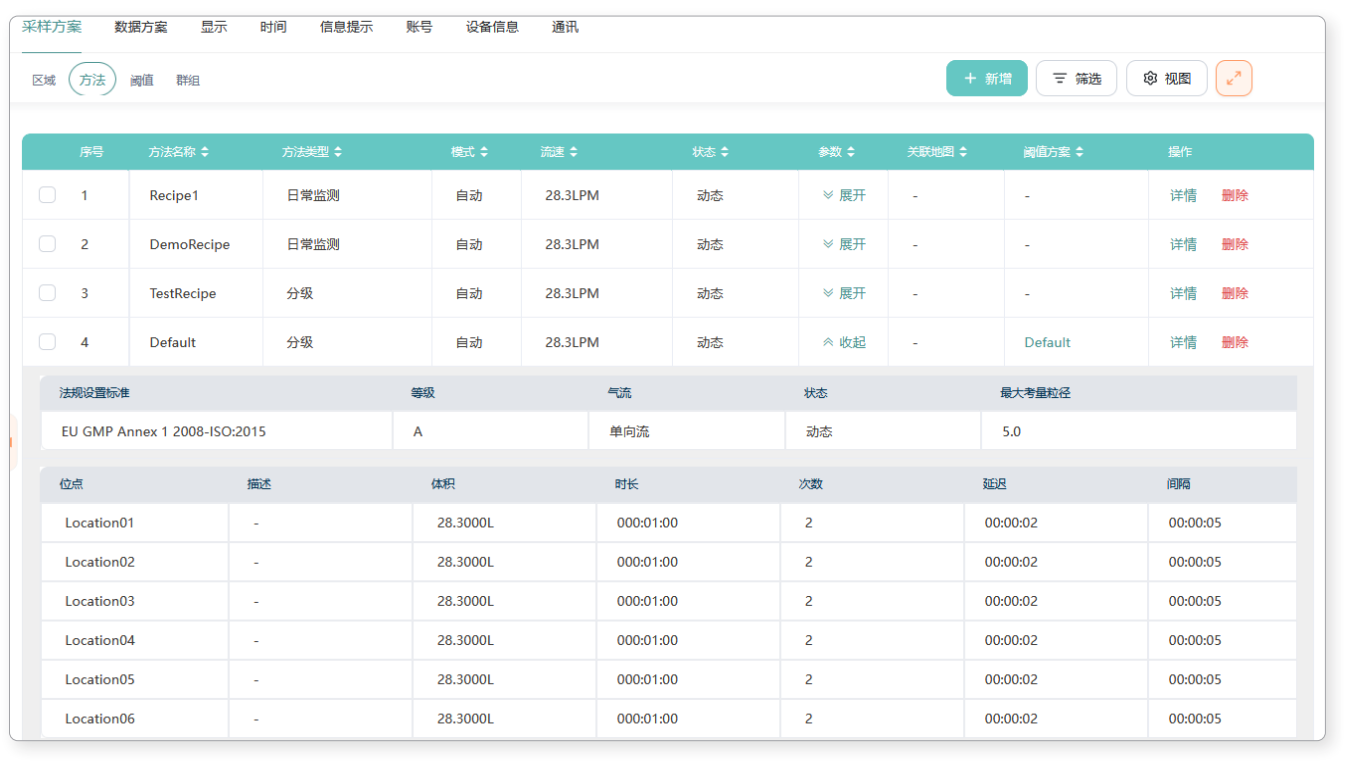Select the Location01 row
Viewport: 1345px width, 766px height.
(668, 523)
